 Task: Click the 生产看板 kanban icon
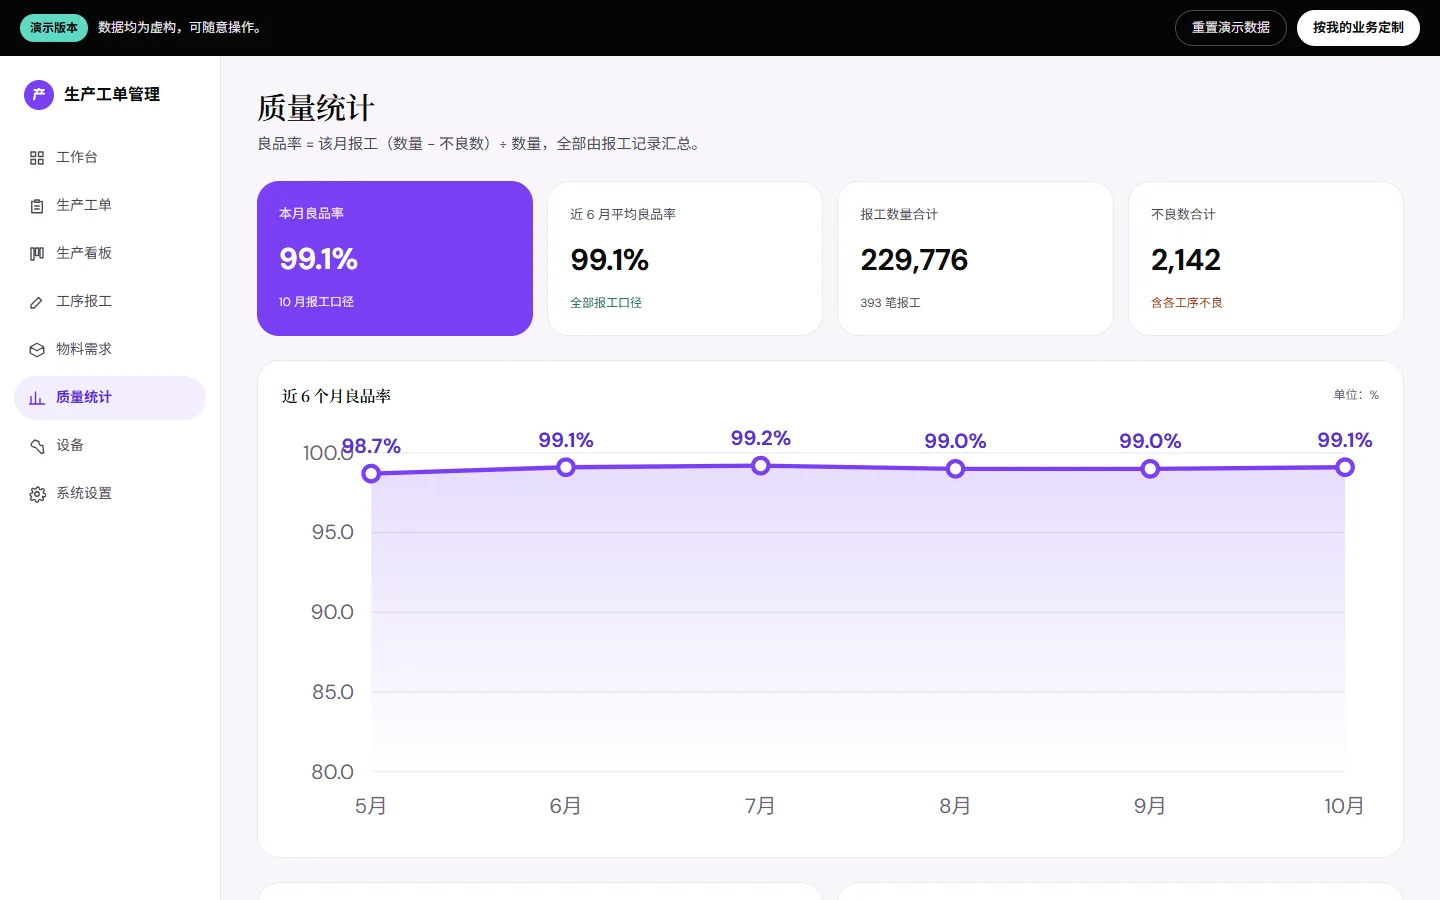(37, 254)
